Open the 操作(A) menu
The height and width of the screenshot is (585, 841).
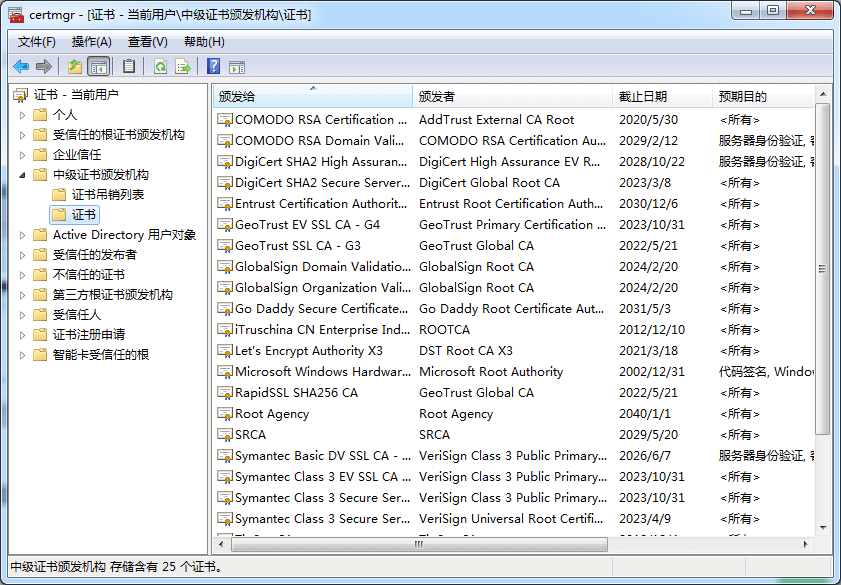tap(92, 42)
